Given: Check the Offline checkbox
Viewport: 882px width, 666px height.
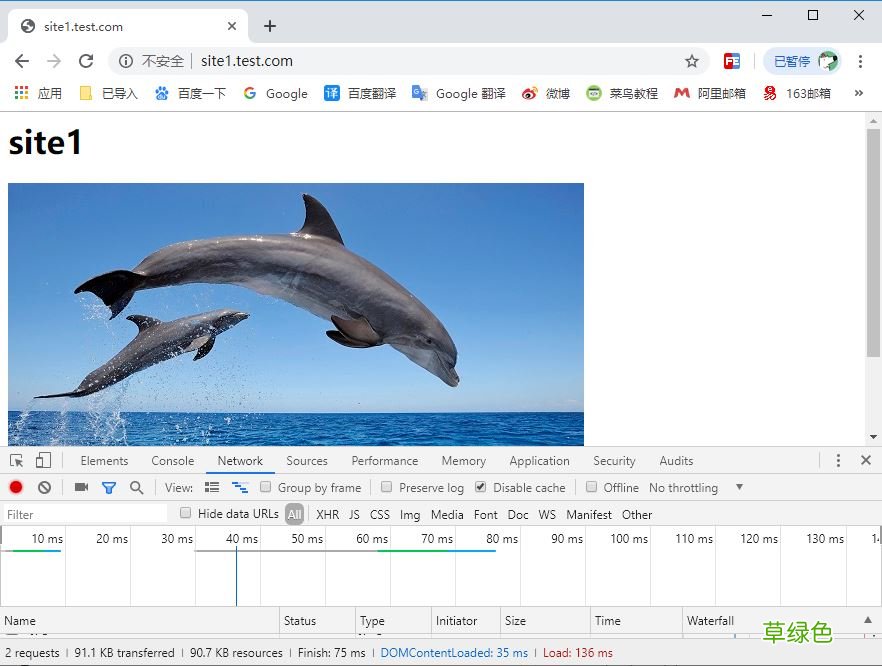Looking at the screenshot, I should (591, 487).
